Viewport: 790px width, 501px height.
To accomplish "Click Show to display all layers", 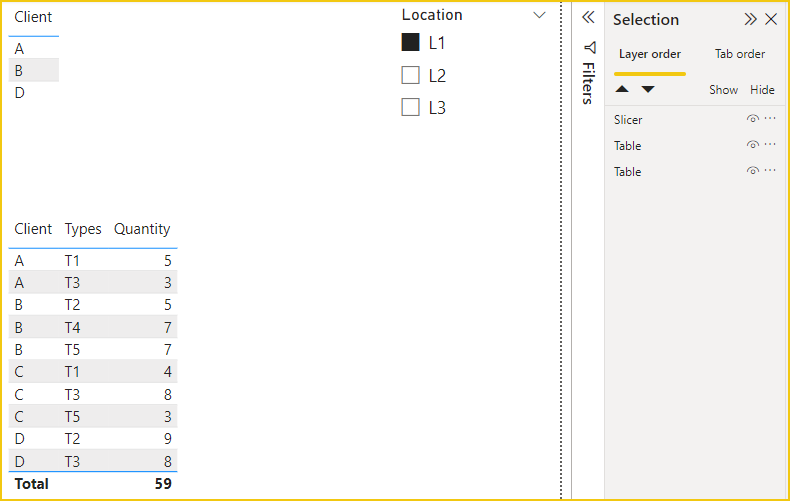I will coord(723,90).
